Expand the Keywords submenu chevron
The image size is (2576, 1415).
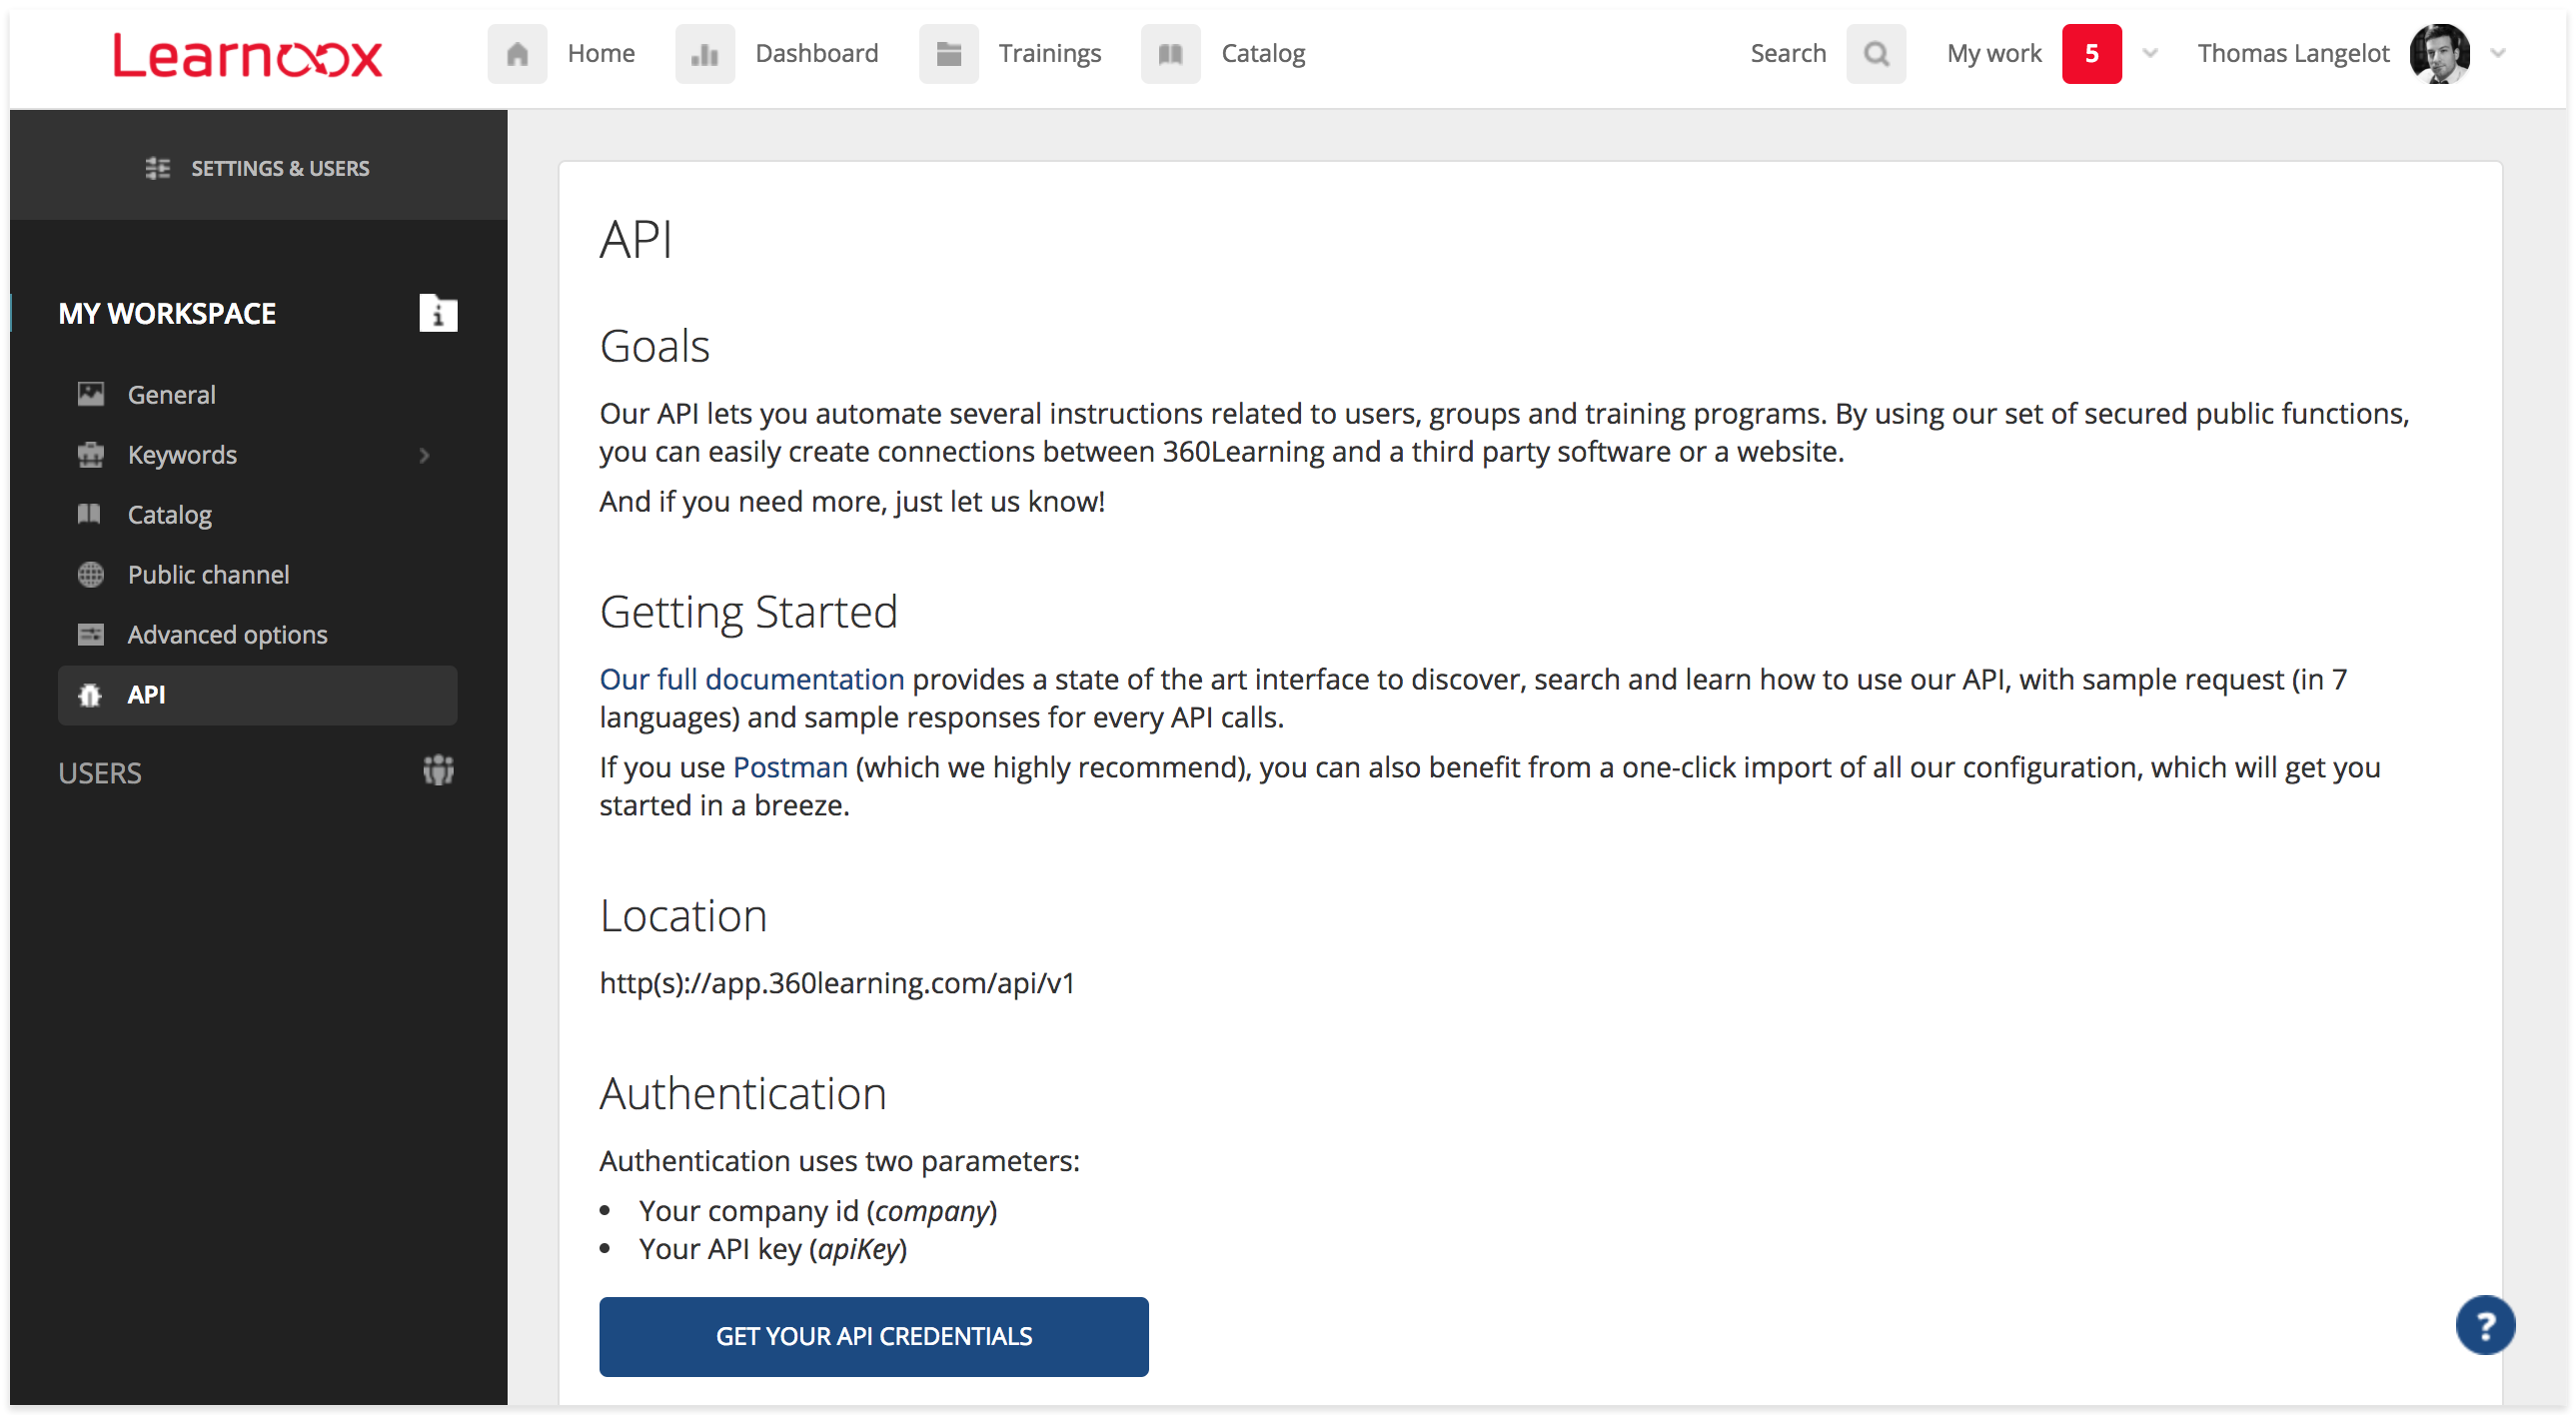tap(425, 456)
